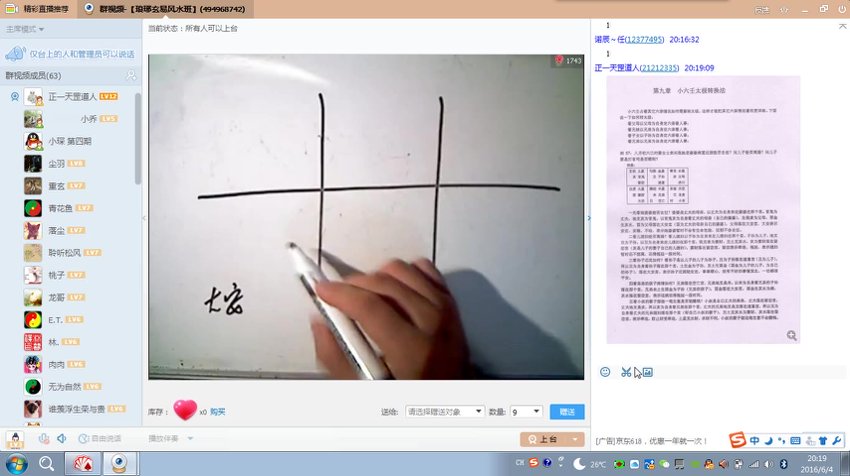Toggle the punctuation mode icon on the IME bar
850x476 pixels.
[782, 440]
